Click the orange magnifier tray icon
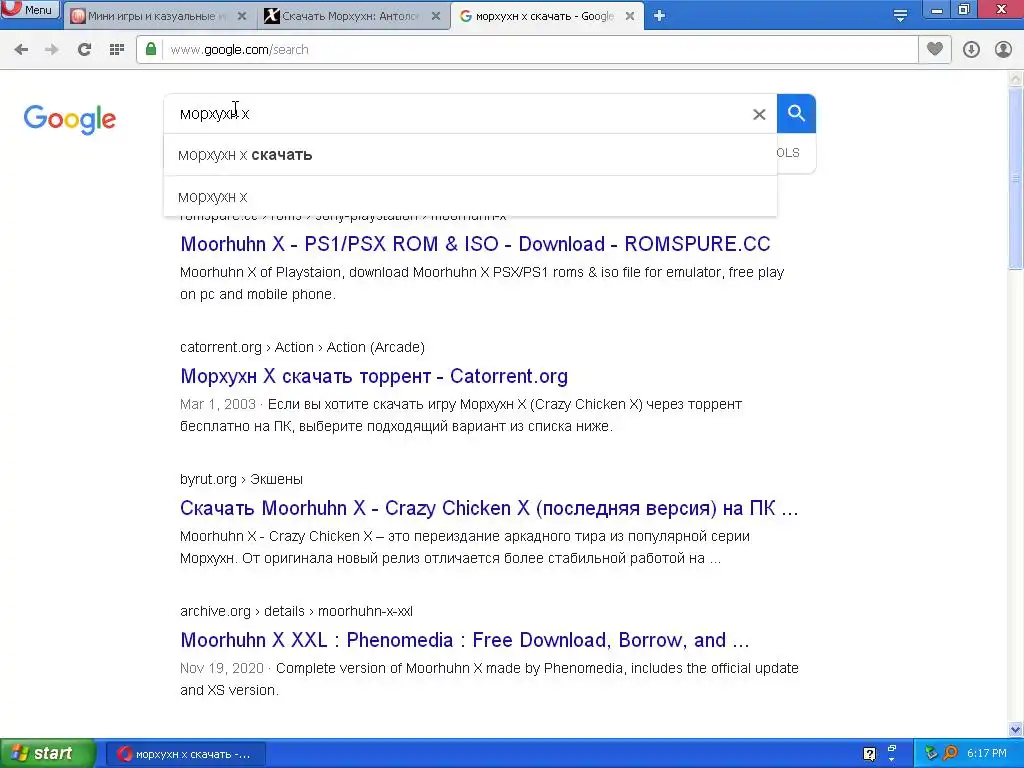Image resolution: width=1024 pixels, height=768 pixels. 951,754
